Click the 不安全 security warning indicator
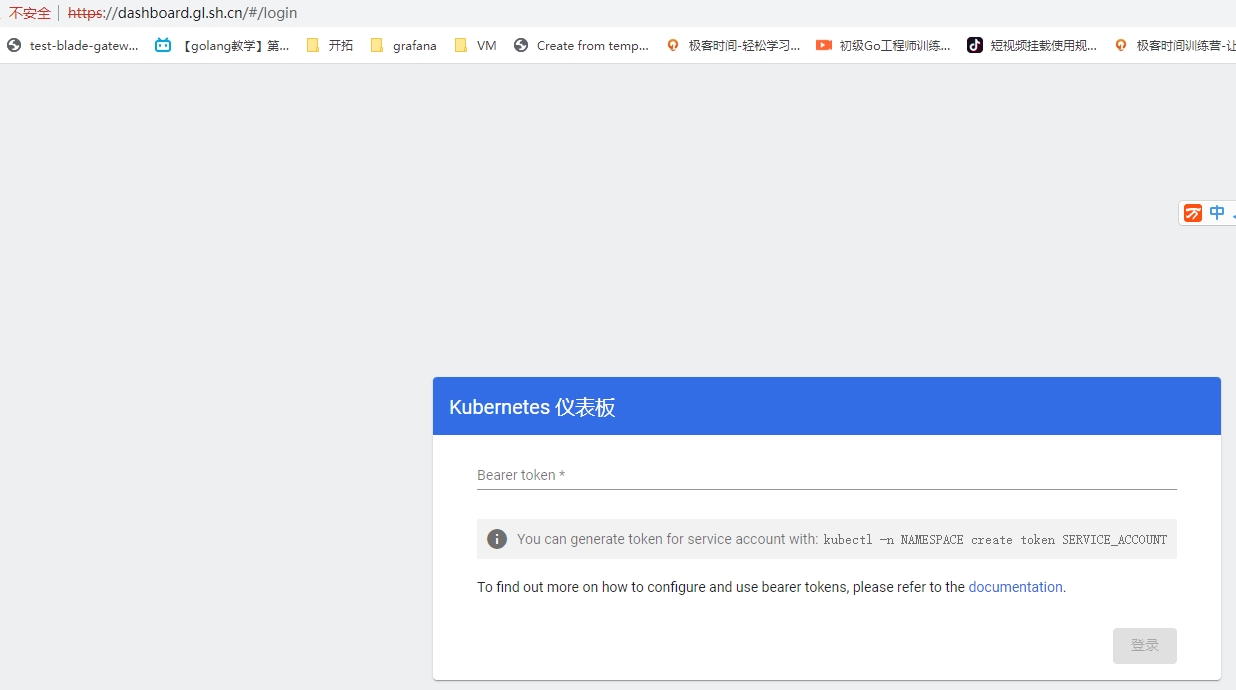Screen dimensions: 1236x690 29,13
